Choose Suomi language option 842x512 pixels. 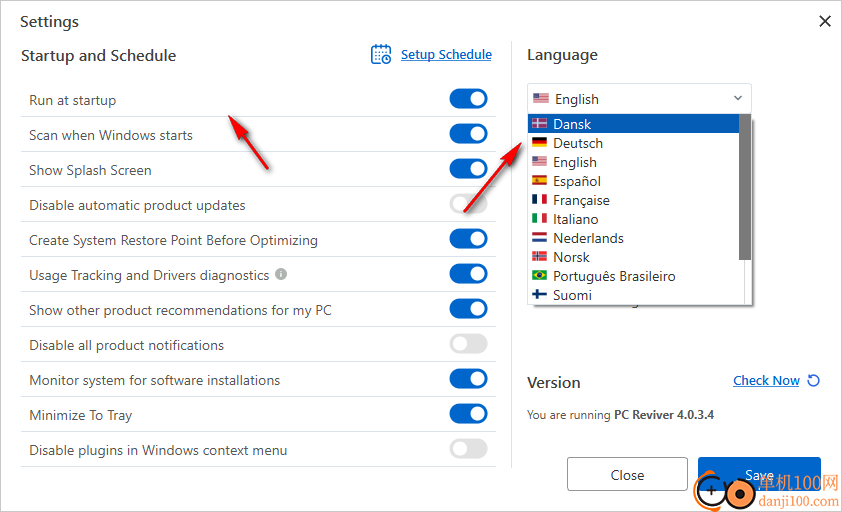(634, 295)
